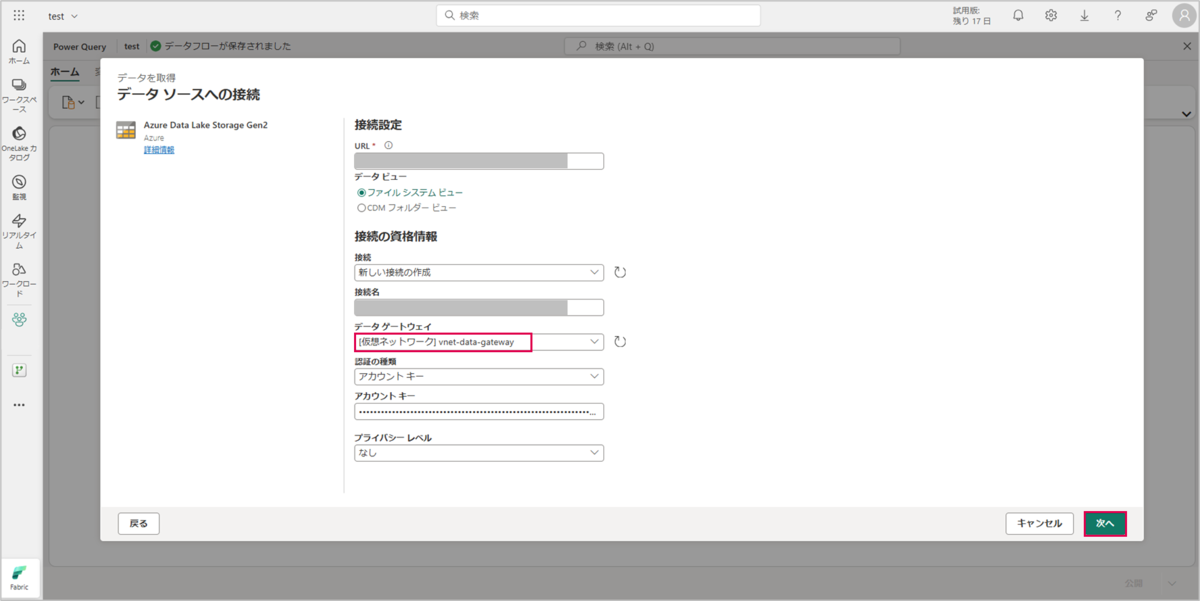Open the 認証の種類 dropdown (アカウント キー)
Screen dimensions: 1200x601
tap(479, 377)
